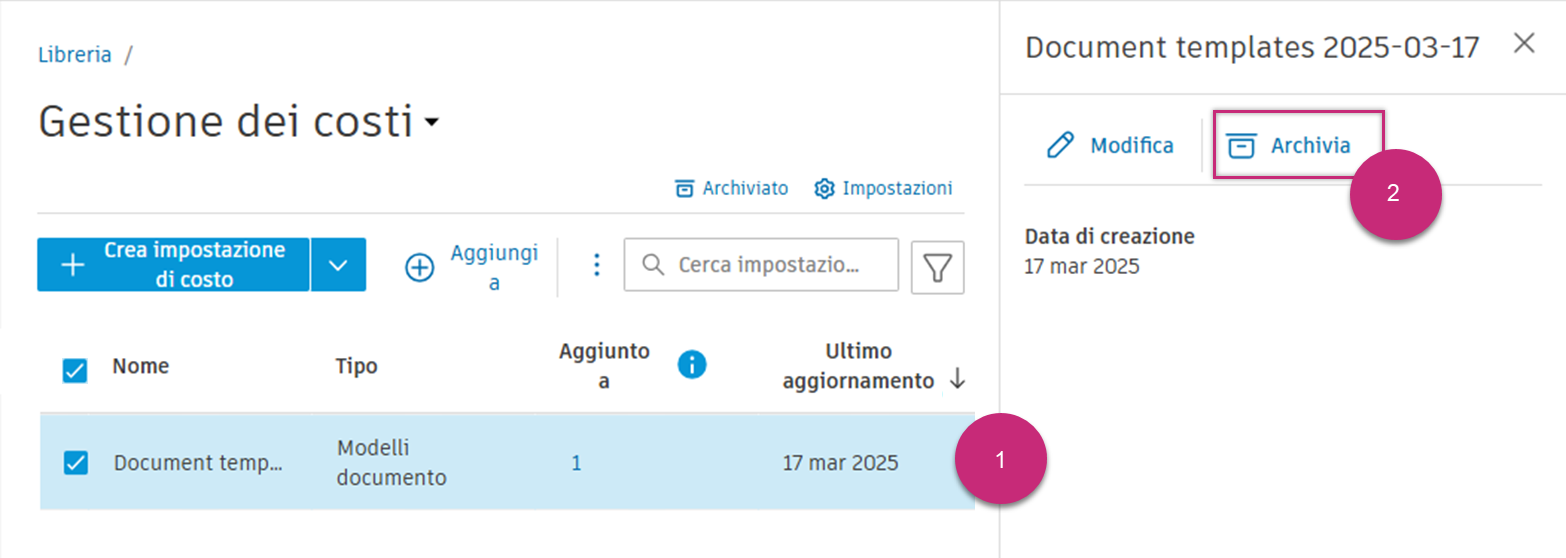Uncheck the Document templates row checkbox
1566x558 pixels.
click(x=75, y=462)
